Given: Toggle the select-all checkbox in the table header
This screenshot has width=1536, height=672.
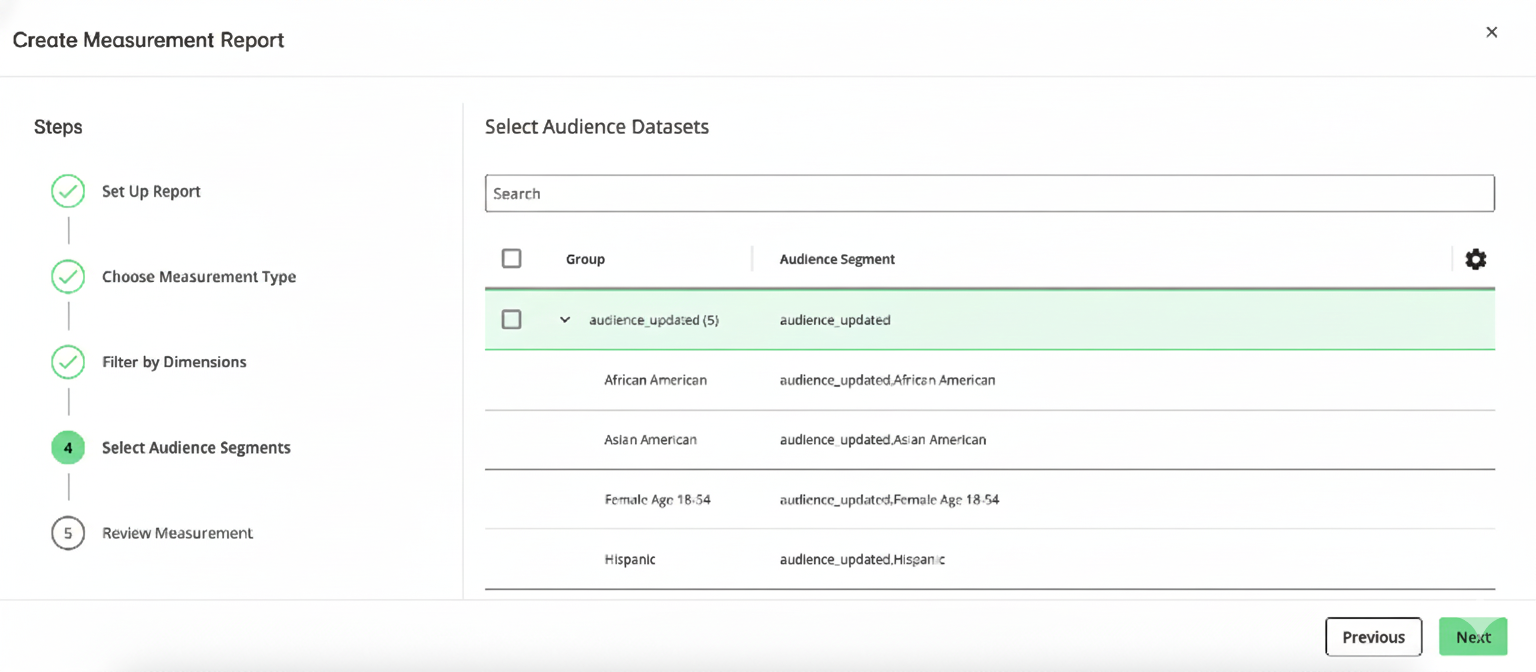Looking at the screenshot, I should [x=511, y=257].
